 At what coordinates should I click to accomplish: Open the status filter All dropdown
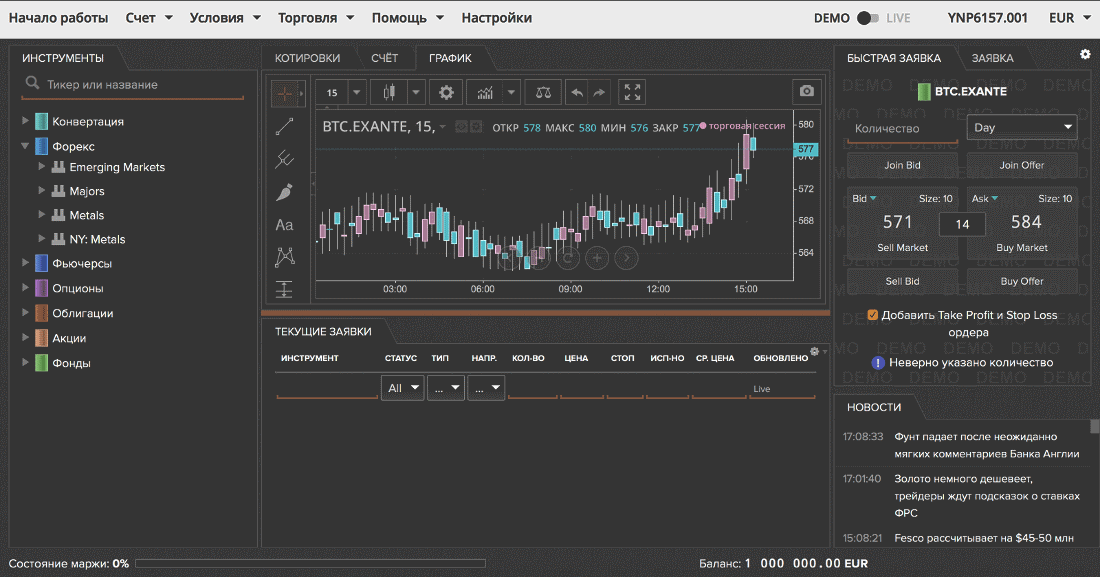tap(403, 387)
